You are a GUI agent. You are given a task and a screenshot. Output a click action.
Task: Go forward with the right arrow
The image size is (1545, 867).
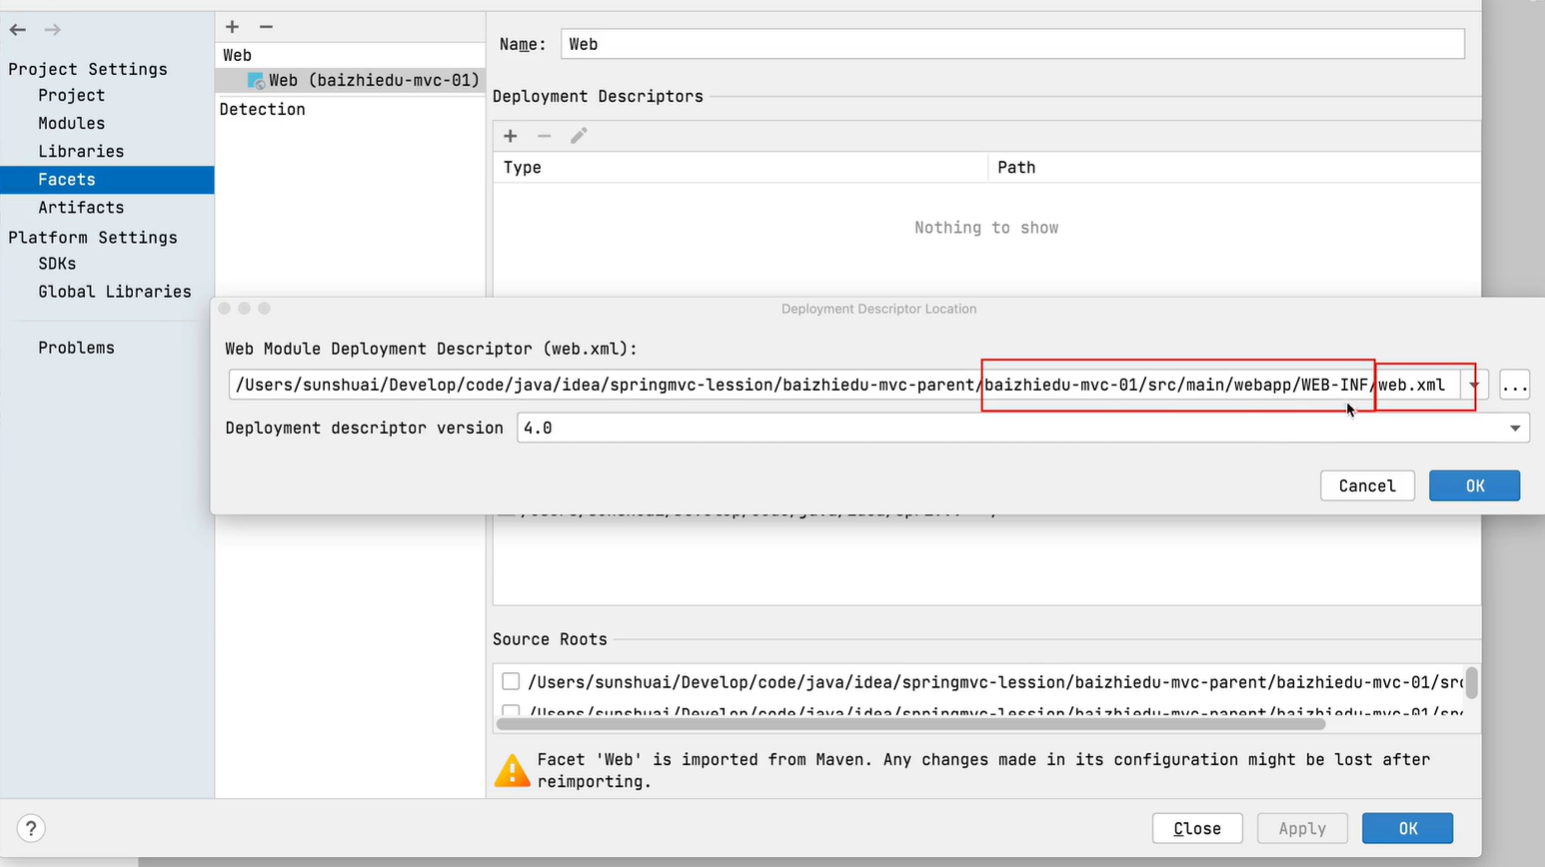tap(52, 29)
